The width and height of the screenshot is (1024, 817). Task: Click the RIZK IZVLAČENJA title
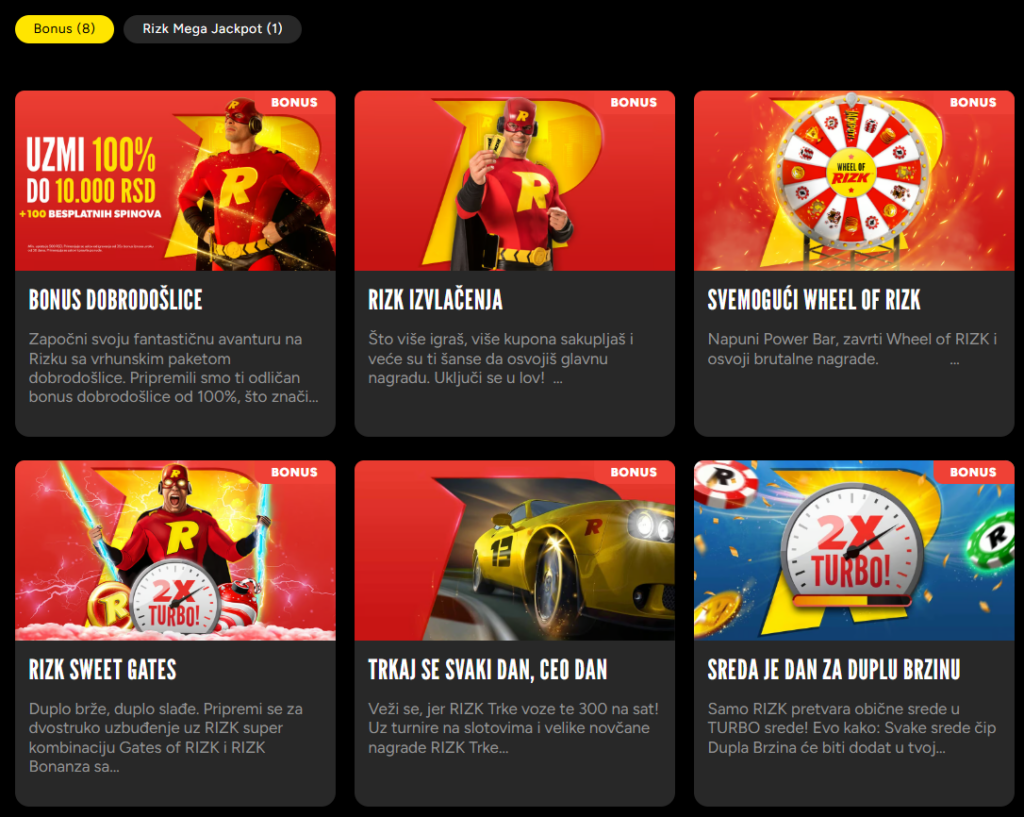pyautogui.click(x=436, y=300)
